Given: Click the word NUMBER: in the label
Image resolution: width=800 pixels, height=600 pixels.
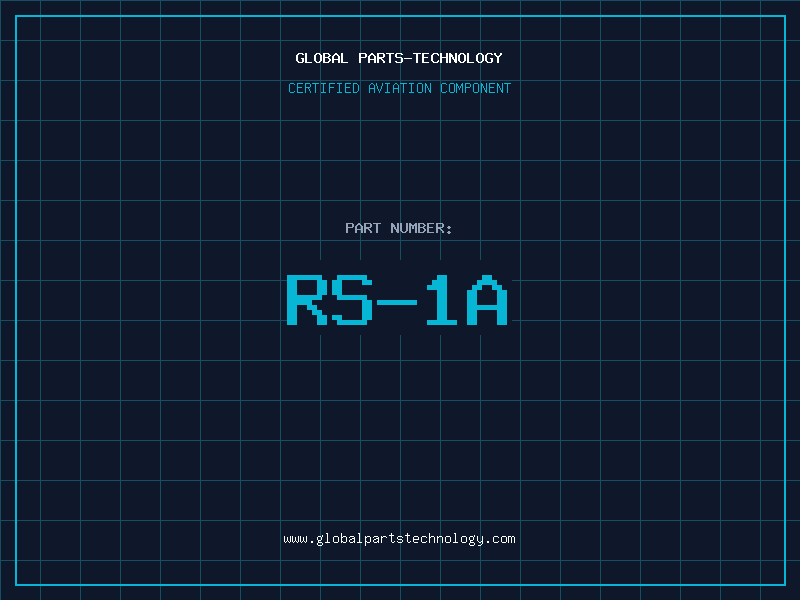Looking at the screenshot, I should coord(422,228).
